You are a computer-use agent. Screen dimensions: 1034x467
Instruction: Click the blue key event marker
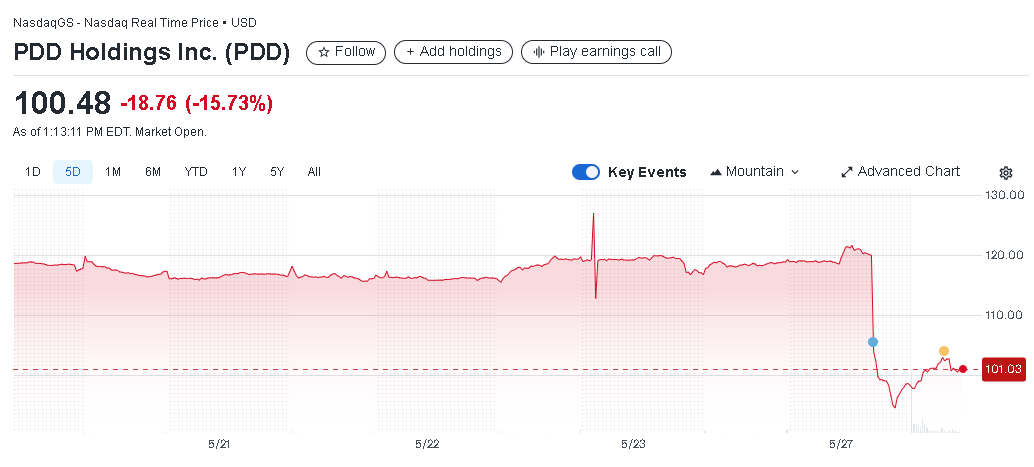(x=873, y=342)
